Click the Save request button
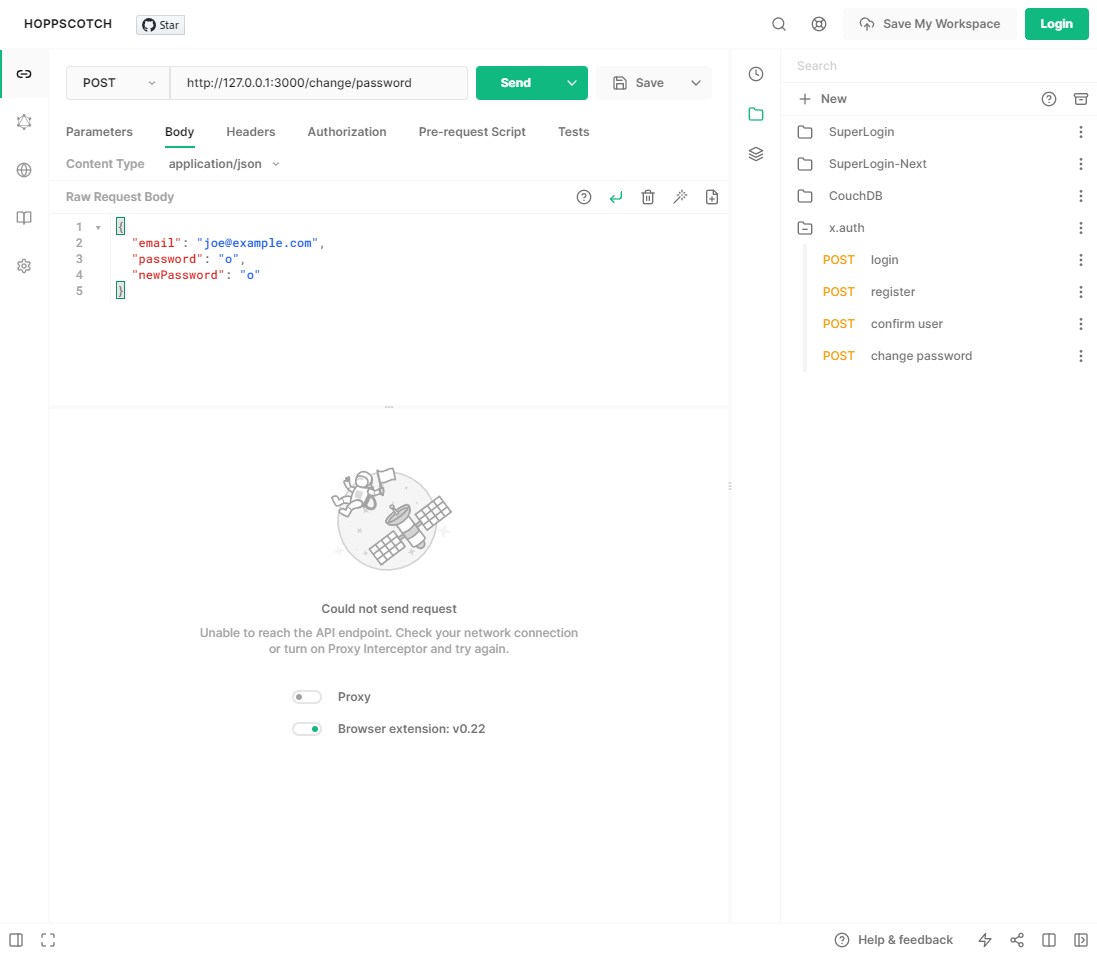 pos(638,83)
